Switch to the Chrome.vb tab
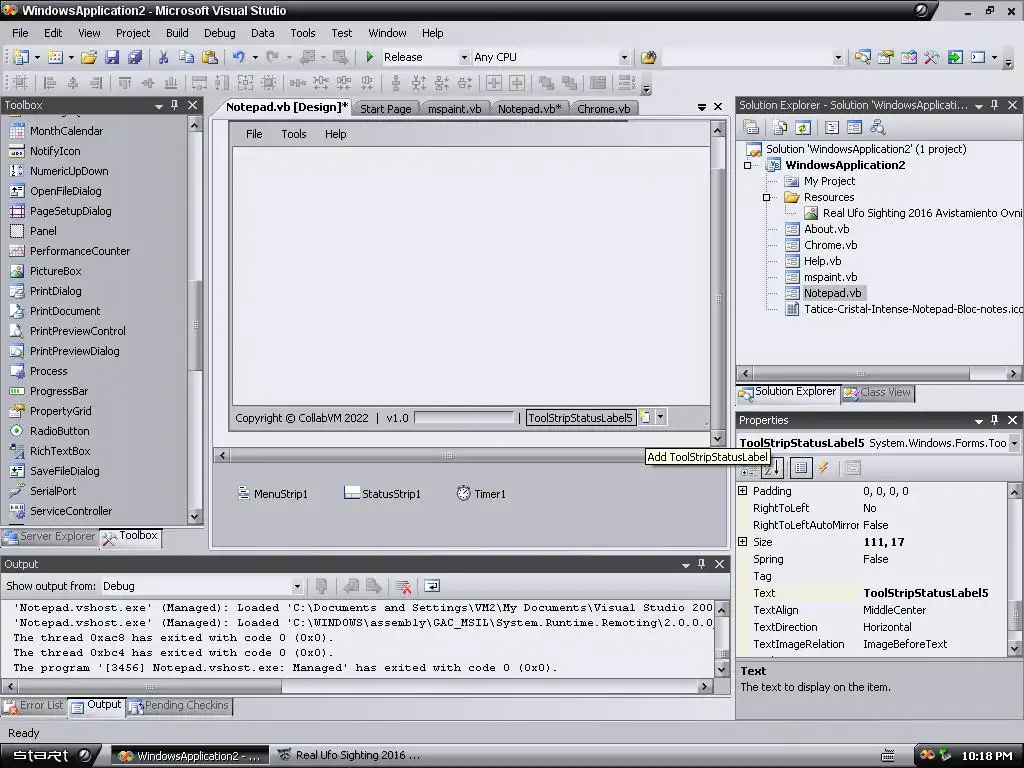 (x=603, y=109)
